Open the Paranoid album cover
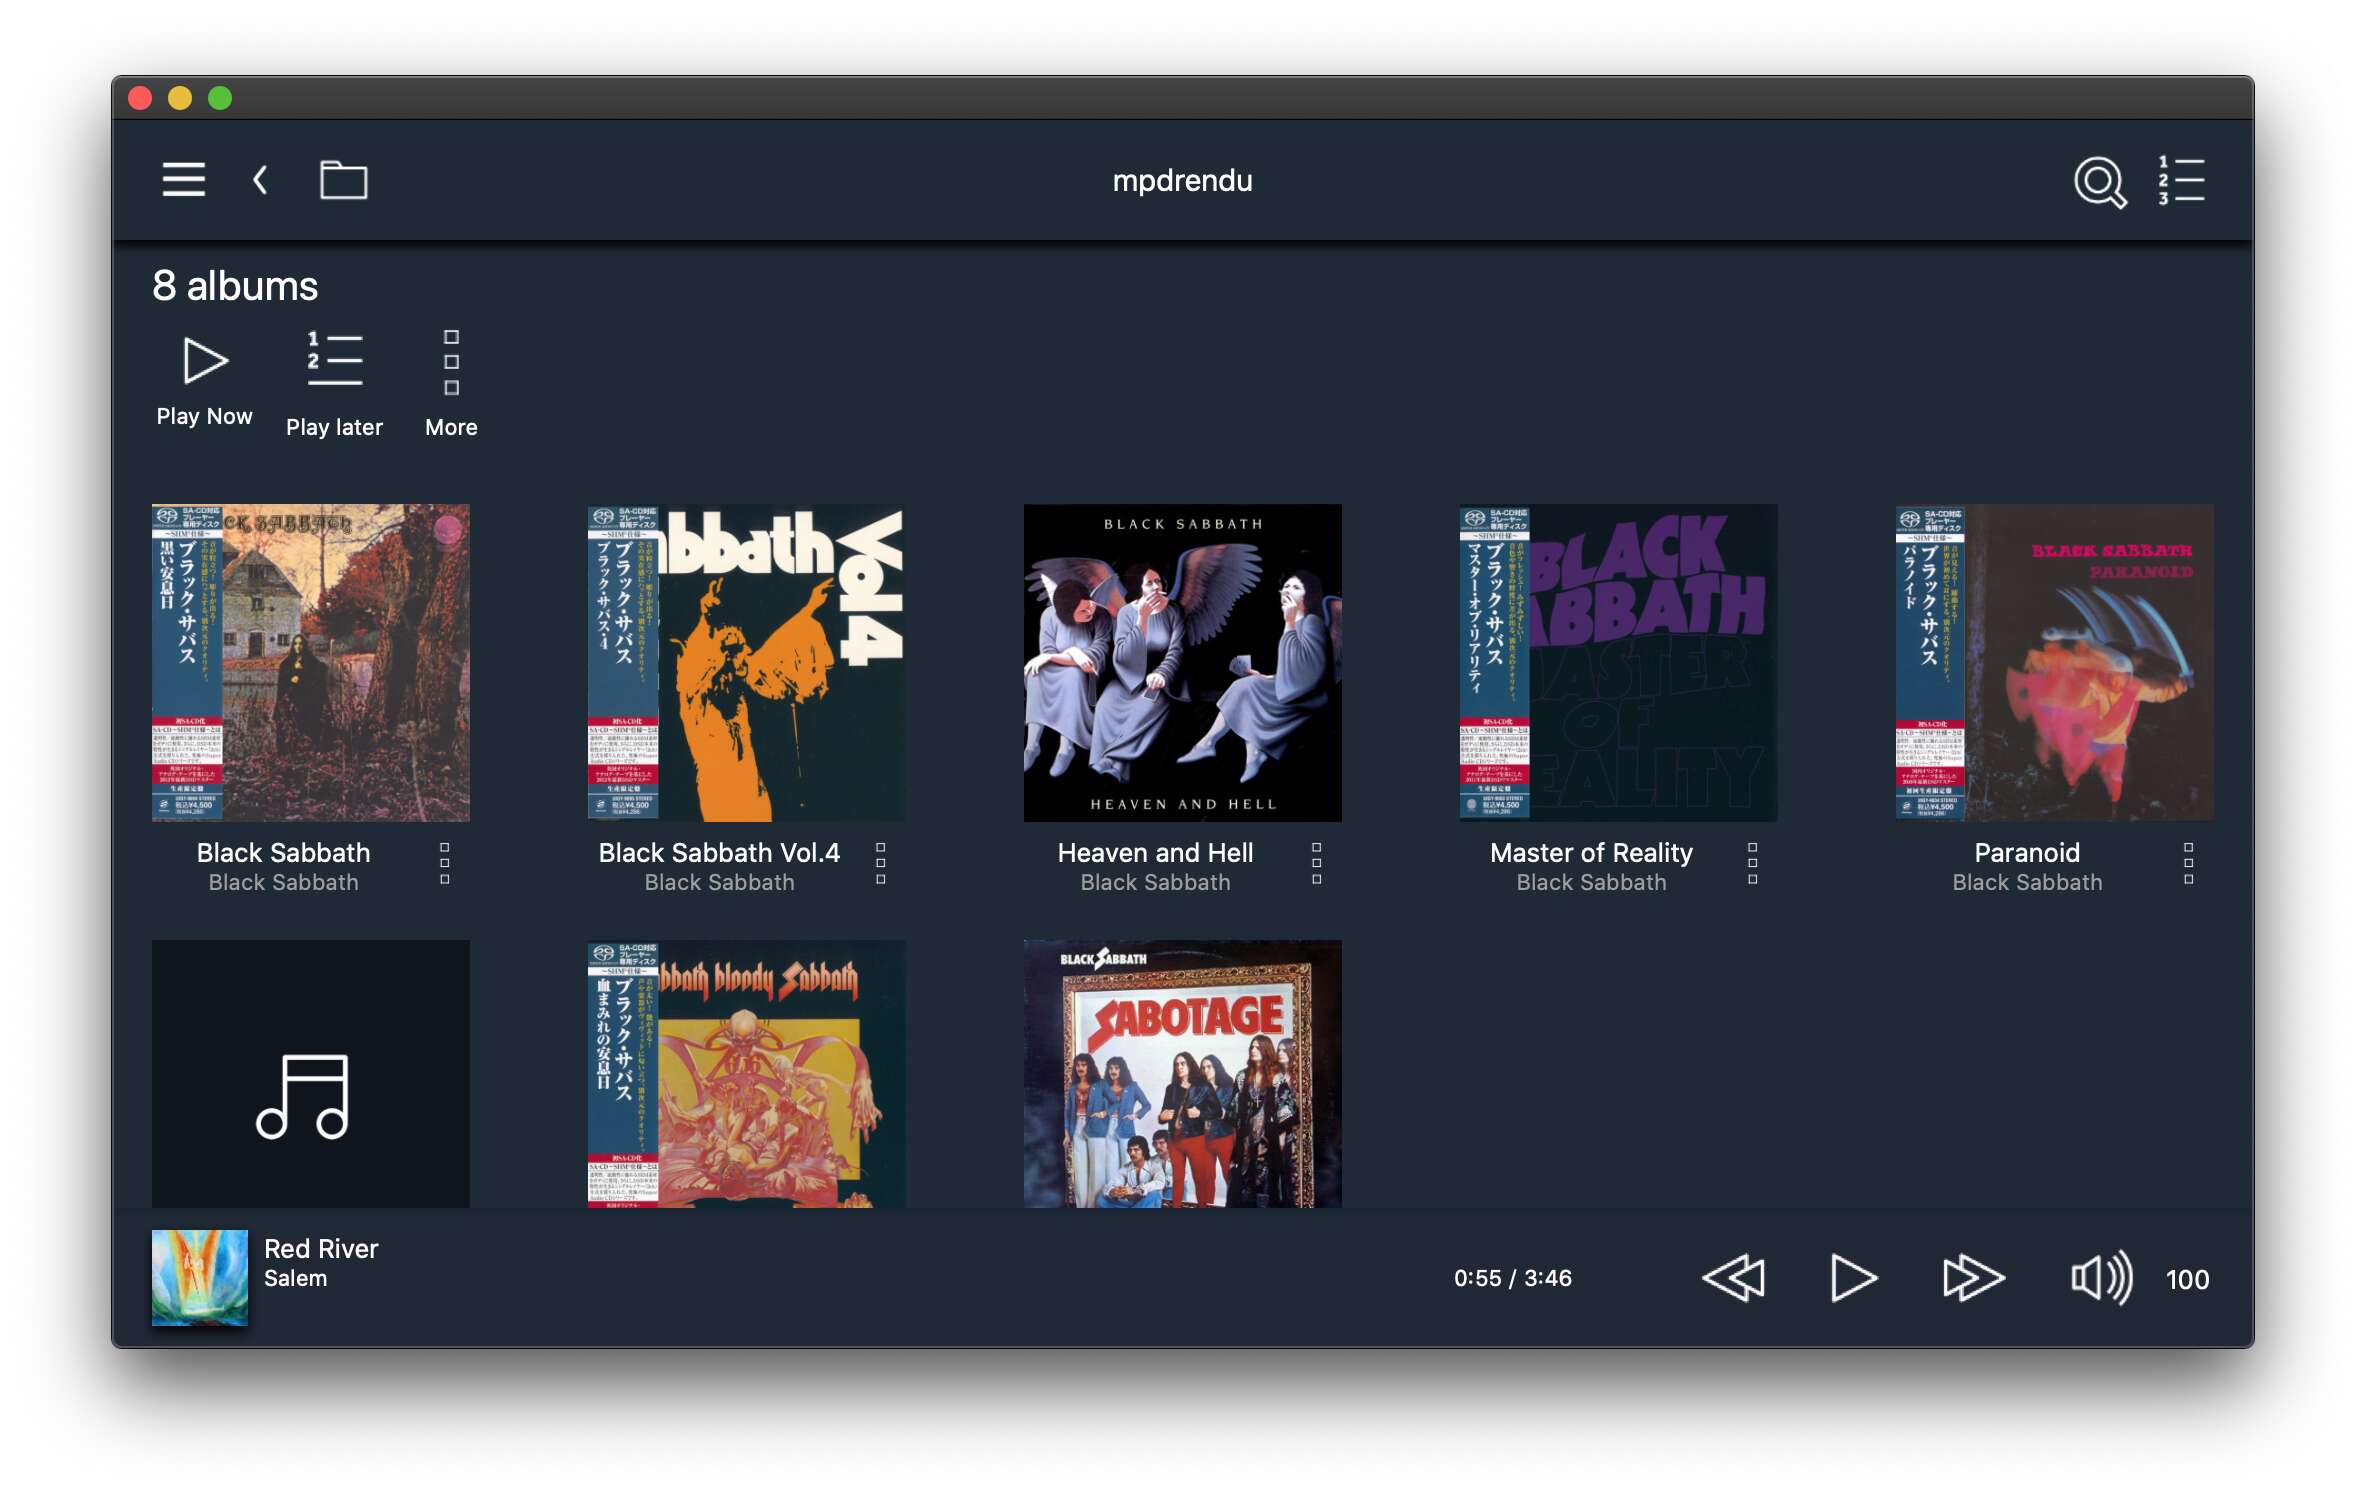 2055,663
